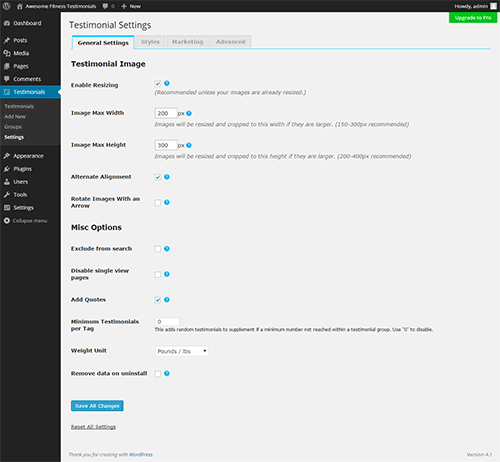Click the Image Max Width field
This screenshot has width=500, height=462.
166,113
